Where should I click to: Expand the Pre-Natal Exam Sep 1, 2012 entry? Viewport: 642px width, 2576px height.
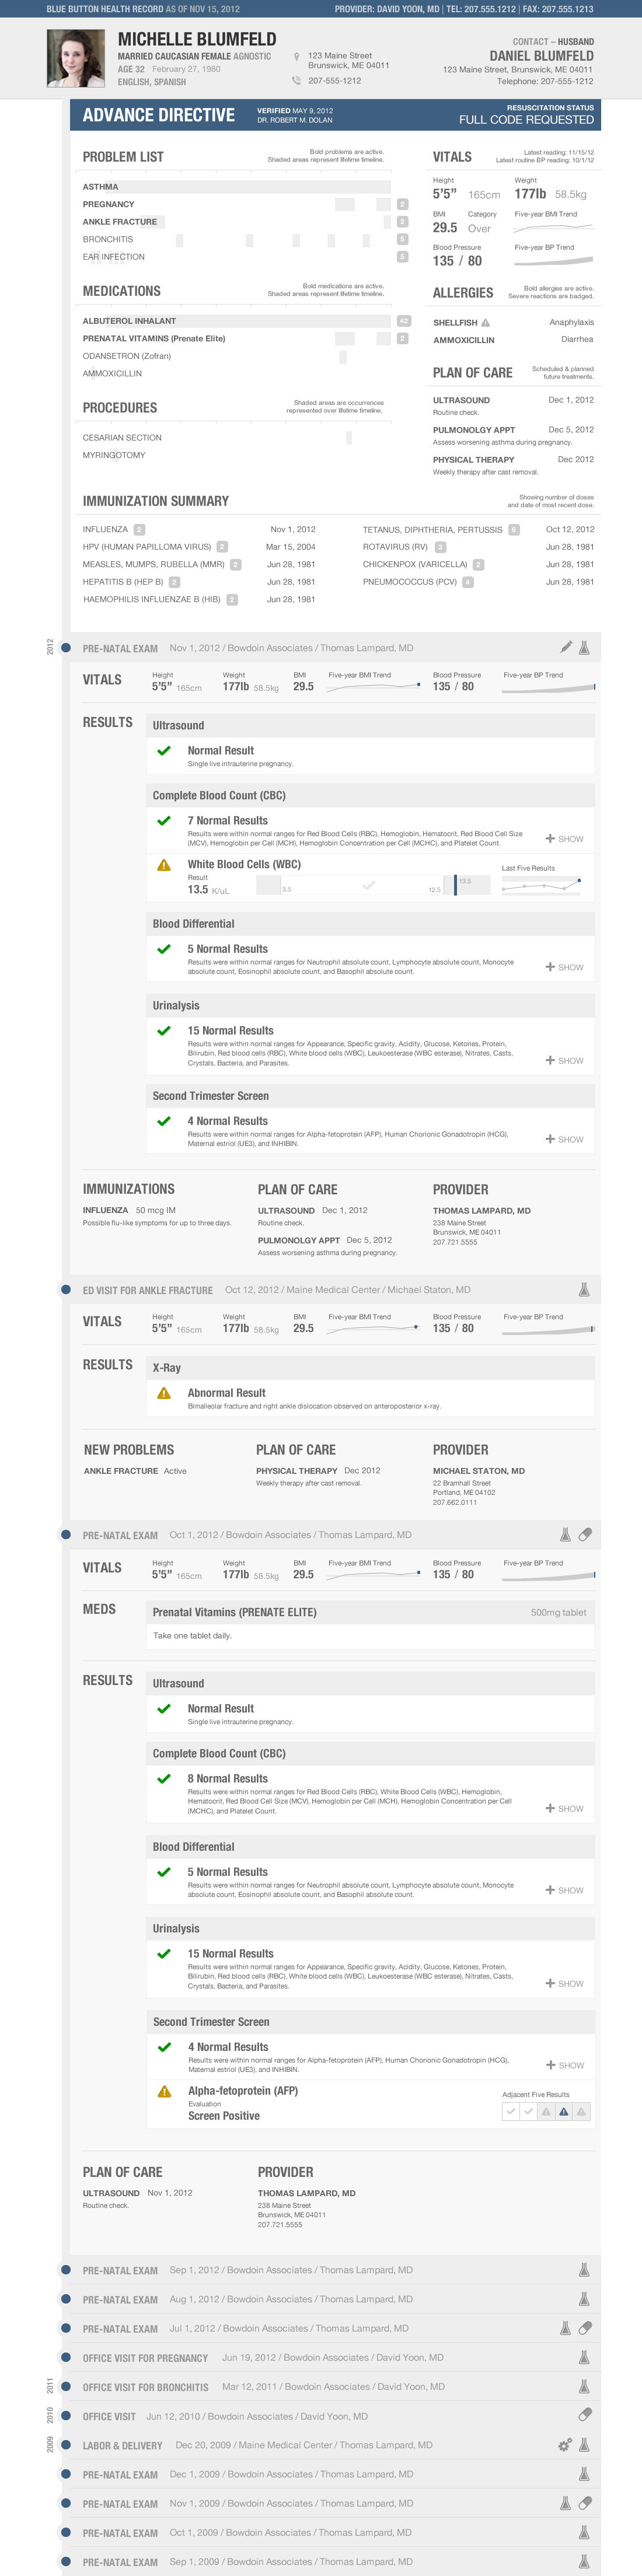pyautogui.click(x=331, y=2270)
